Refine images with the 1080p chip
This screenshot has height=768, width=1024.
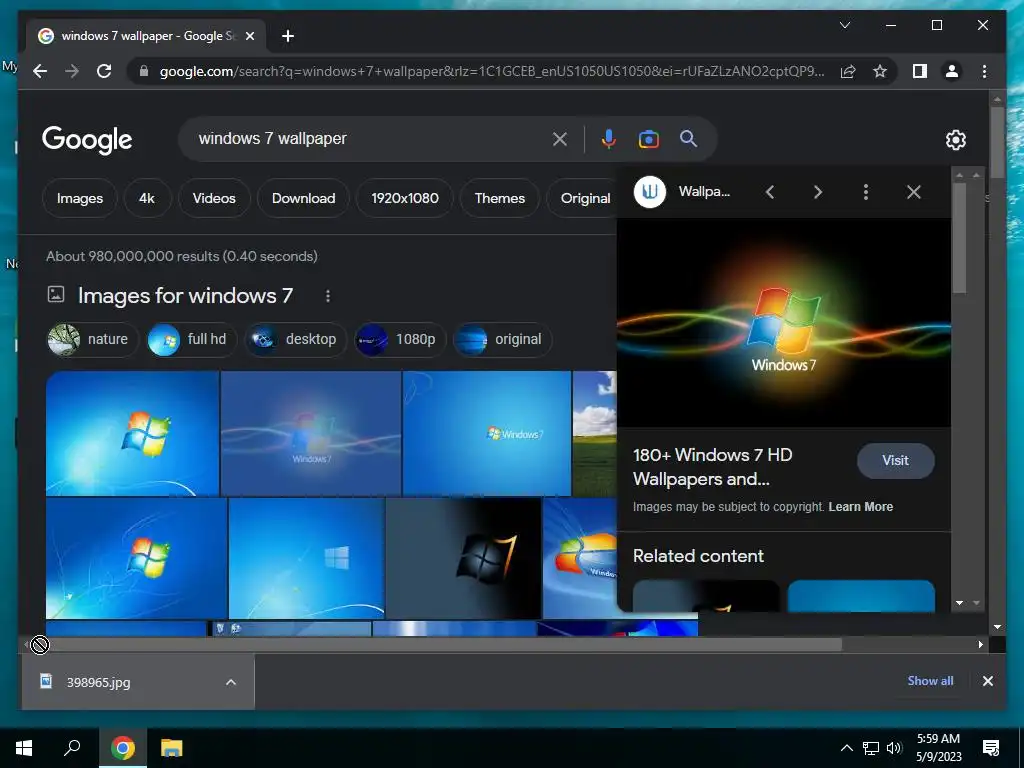coord(400,340)
